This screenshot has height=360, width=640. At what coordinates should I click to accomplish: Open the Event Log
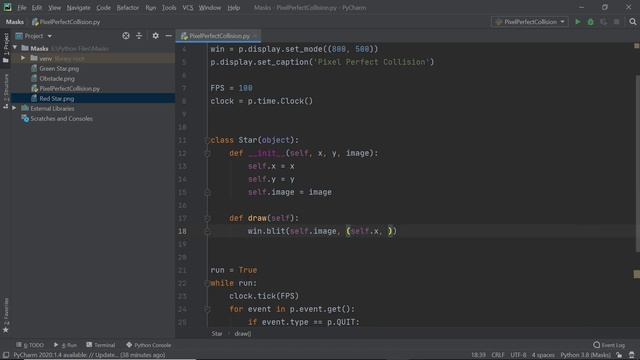pos(609,345)
